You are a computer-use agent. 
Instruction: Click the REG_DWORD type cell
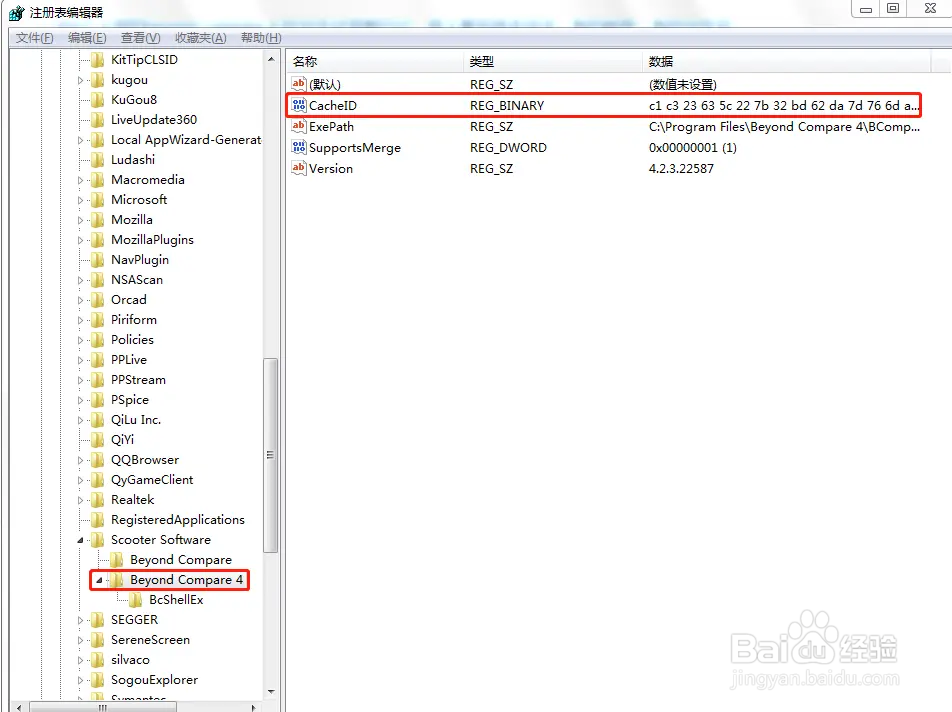click(508, 147)
